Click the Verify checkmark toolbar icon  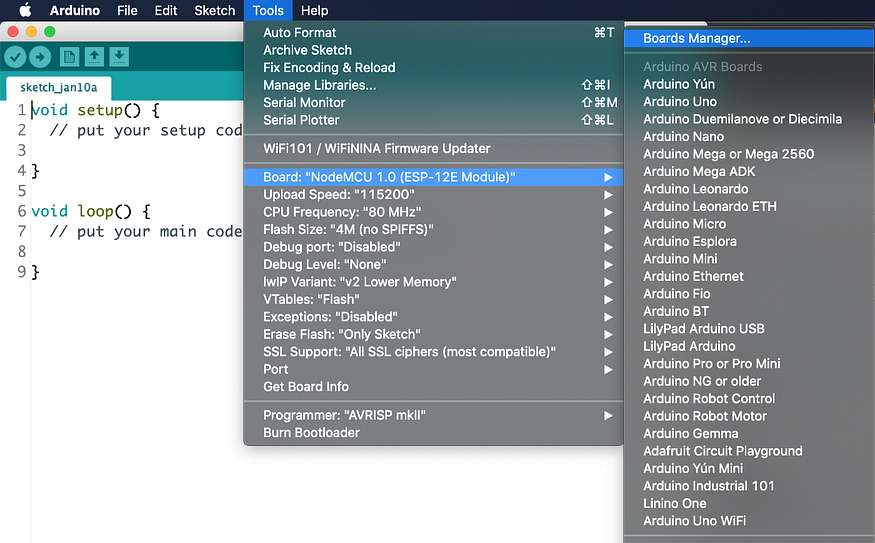(15, 56)
